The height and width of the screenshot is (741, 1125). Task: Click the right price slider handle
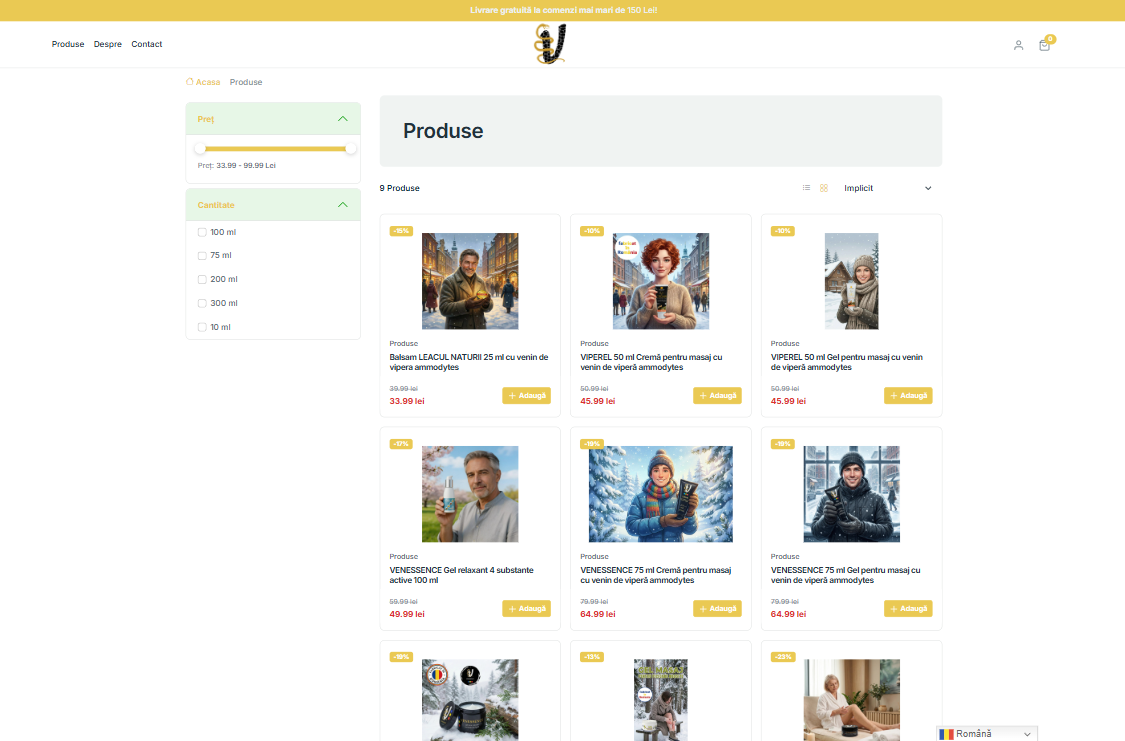(351, 148)
